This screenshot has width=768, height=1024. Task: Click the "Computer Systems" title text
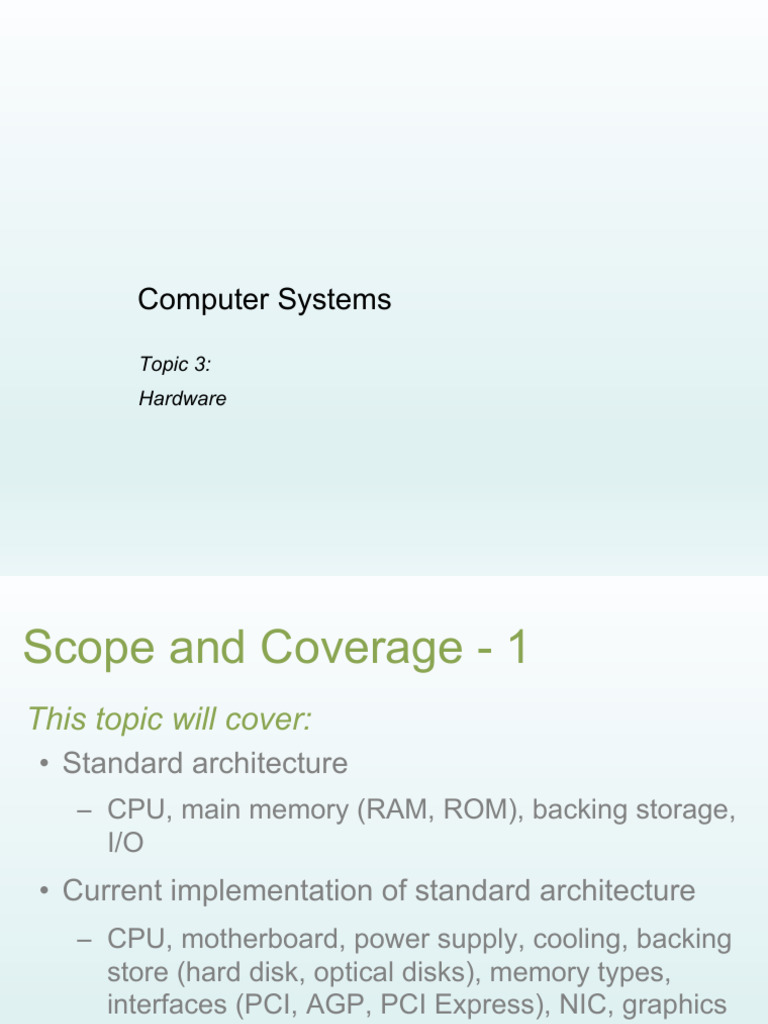click(264, 299)
